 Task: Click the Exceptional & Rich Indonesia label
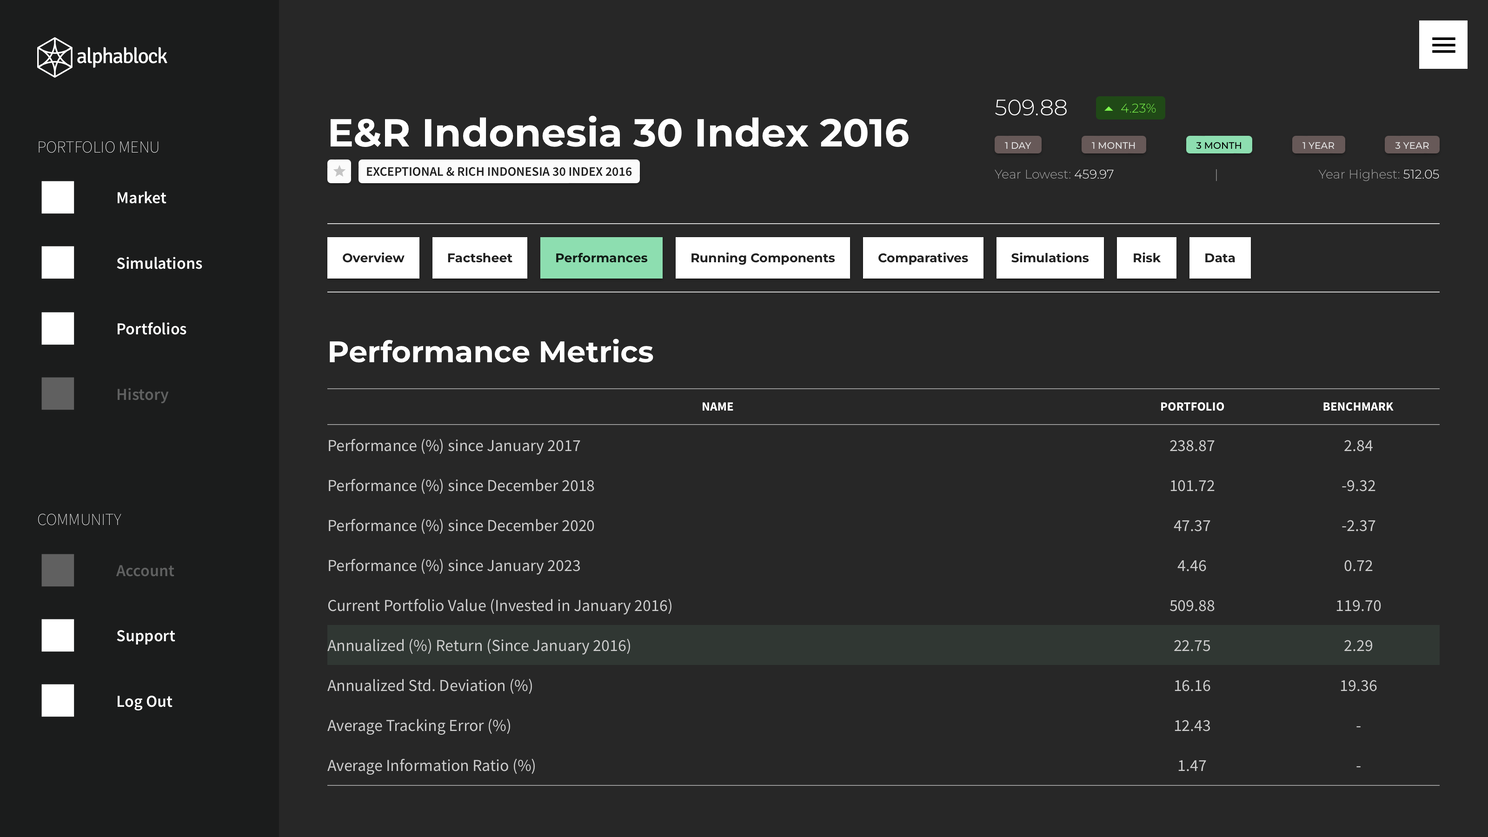point(499,171)
